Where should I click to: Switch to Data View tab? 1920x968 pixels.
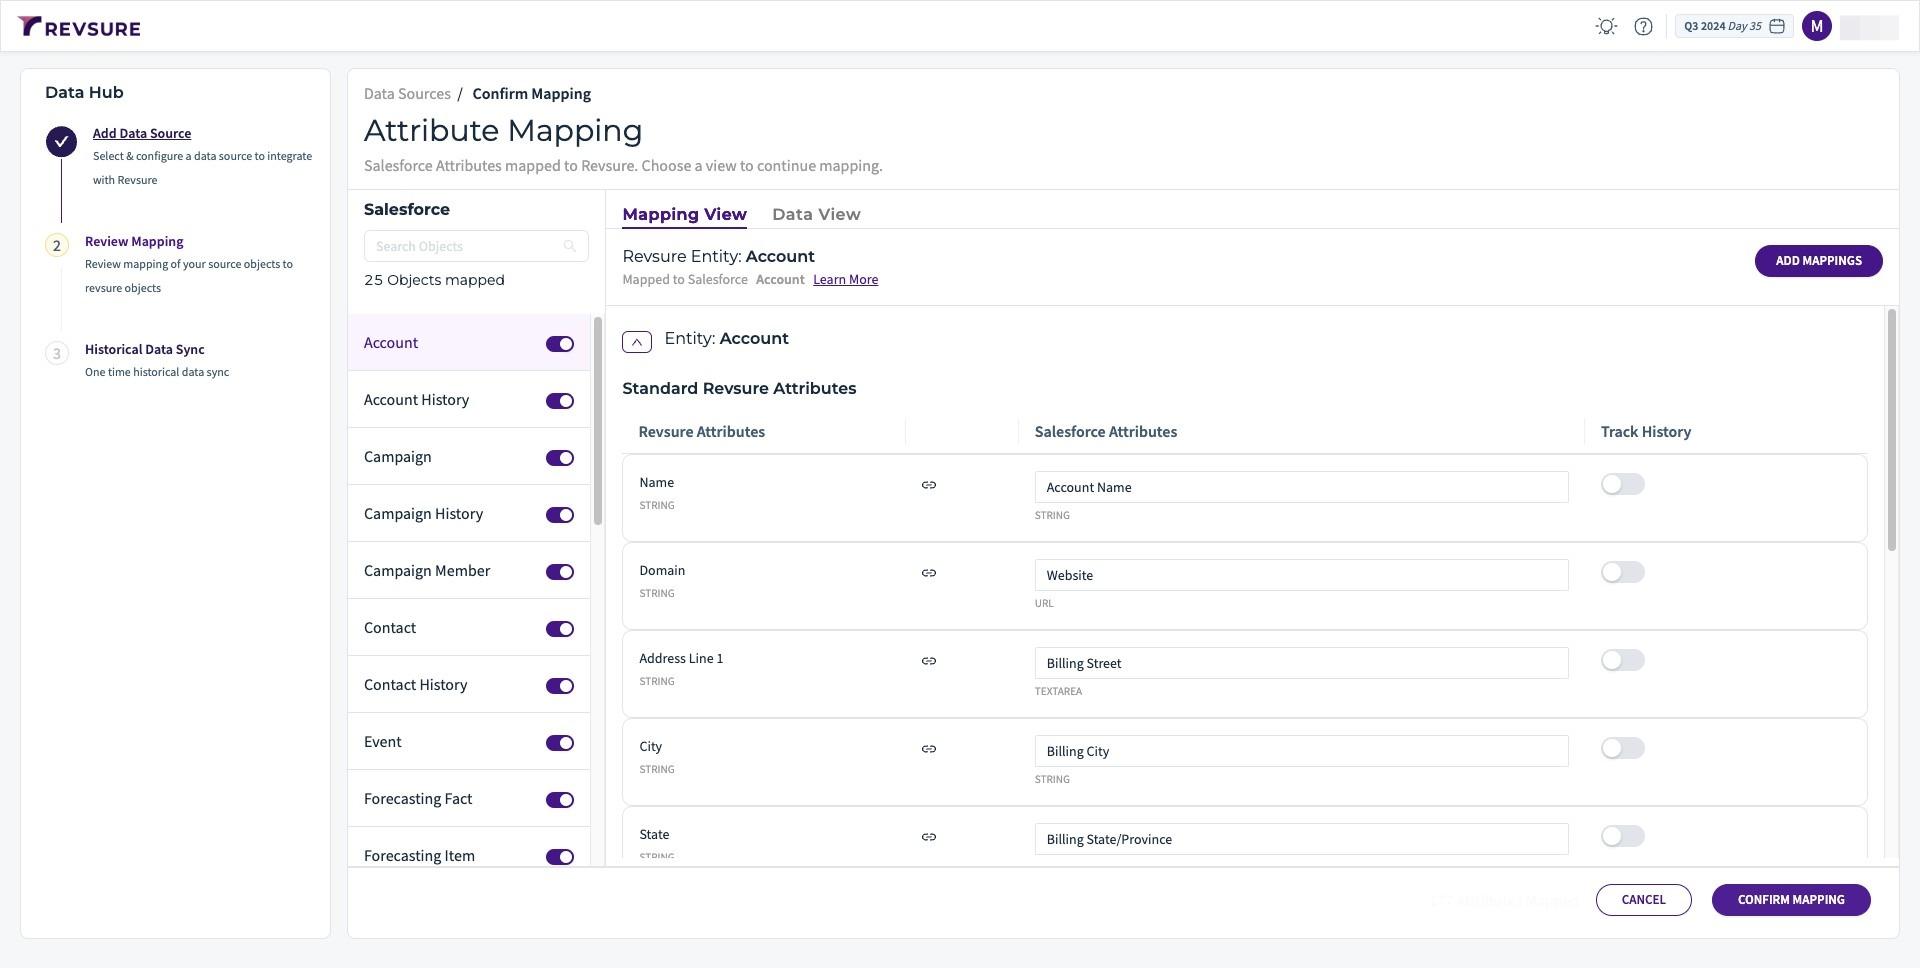tap(816, 214)
